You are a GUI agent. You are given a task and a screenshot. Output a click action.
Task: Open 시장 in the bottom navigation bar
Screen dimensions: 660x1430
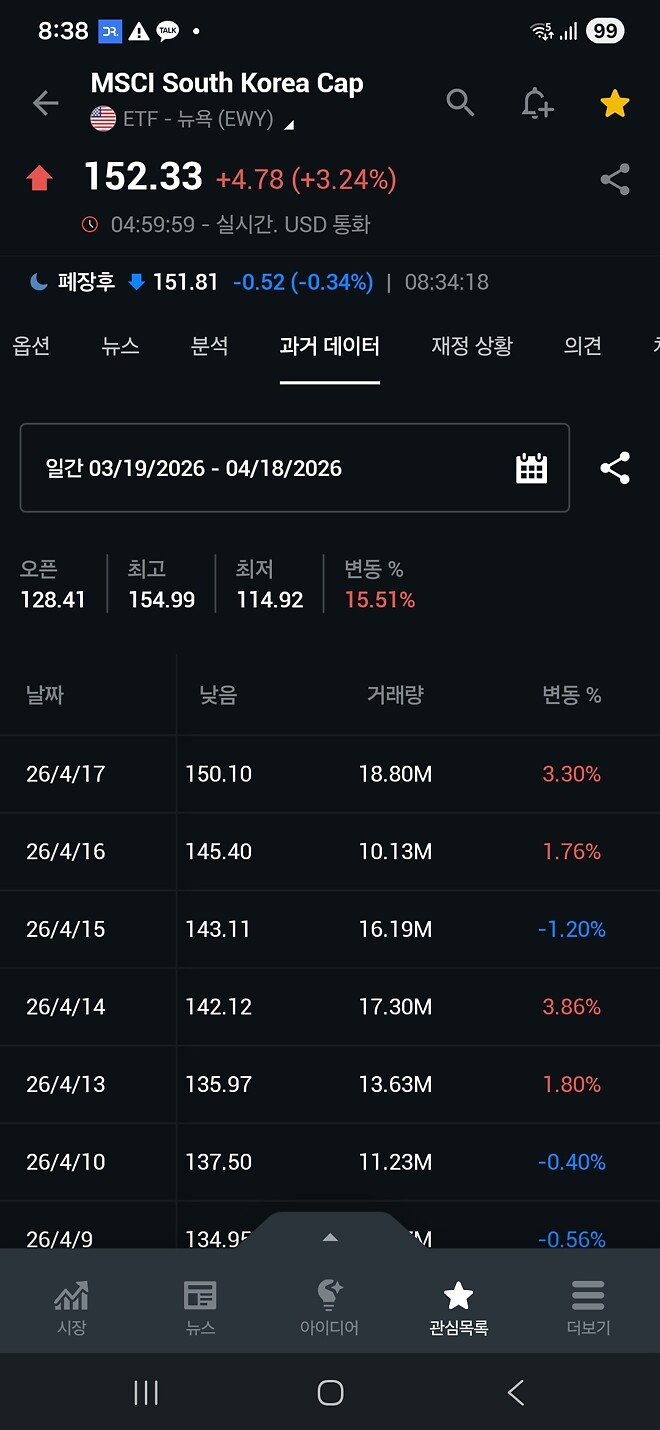[71, 1300]
